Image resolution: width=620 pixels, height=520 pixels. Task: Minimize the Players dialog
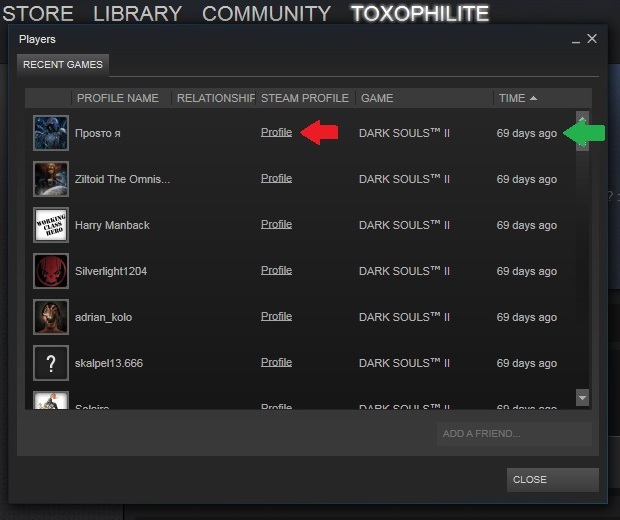pyautogui.click(x=576, y=40)
